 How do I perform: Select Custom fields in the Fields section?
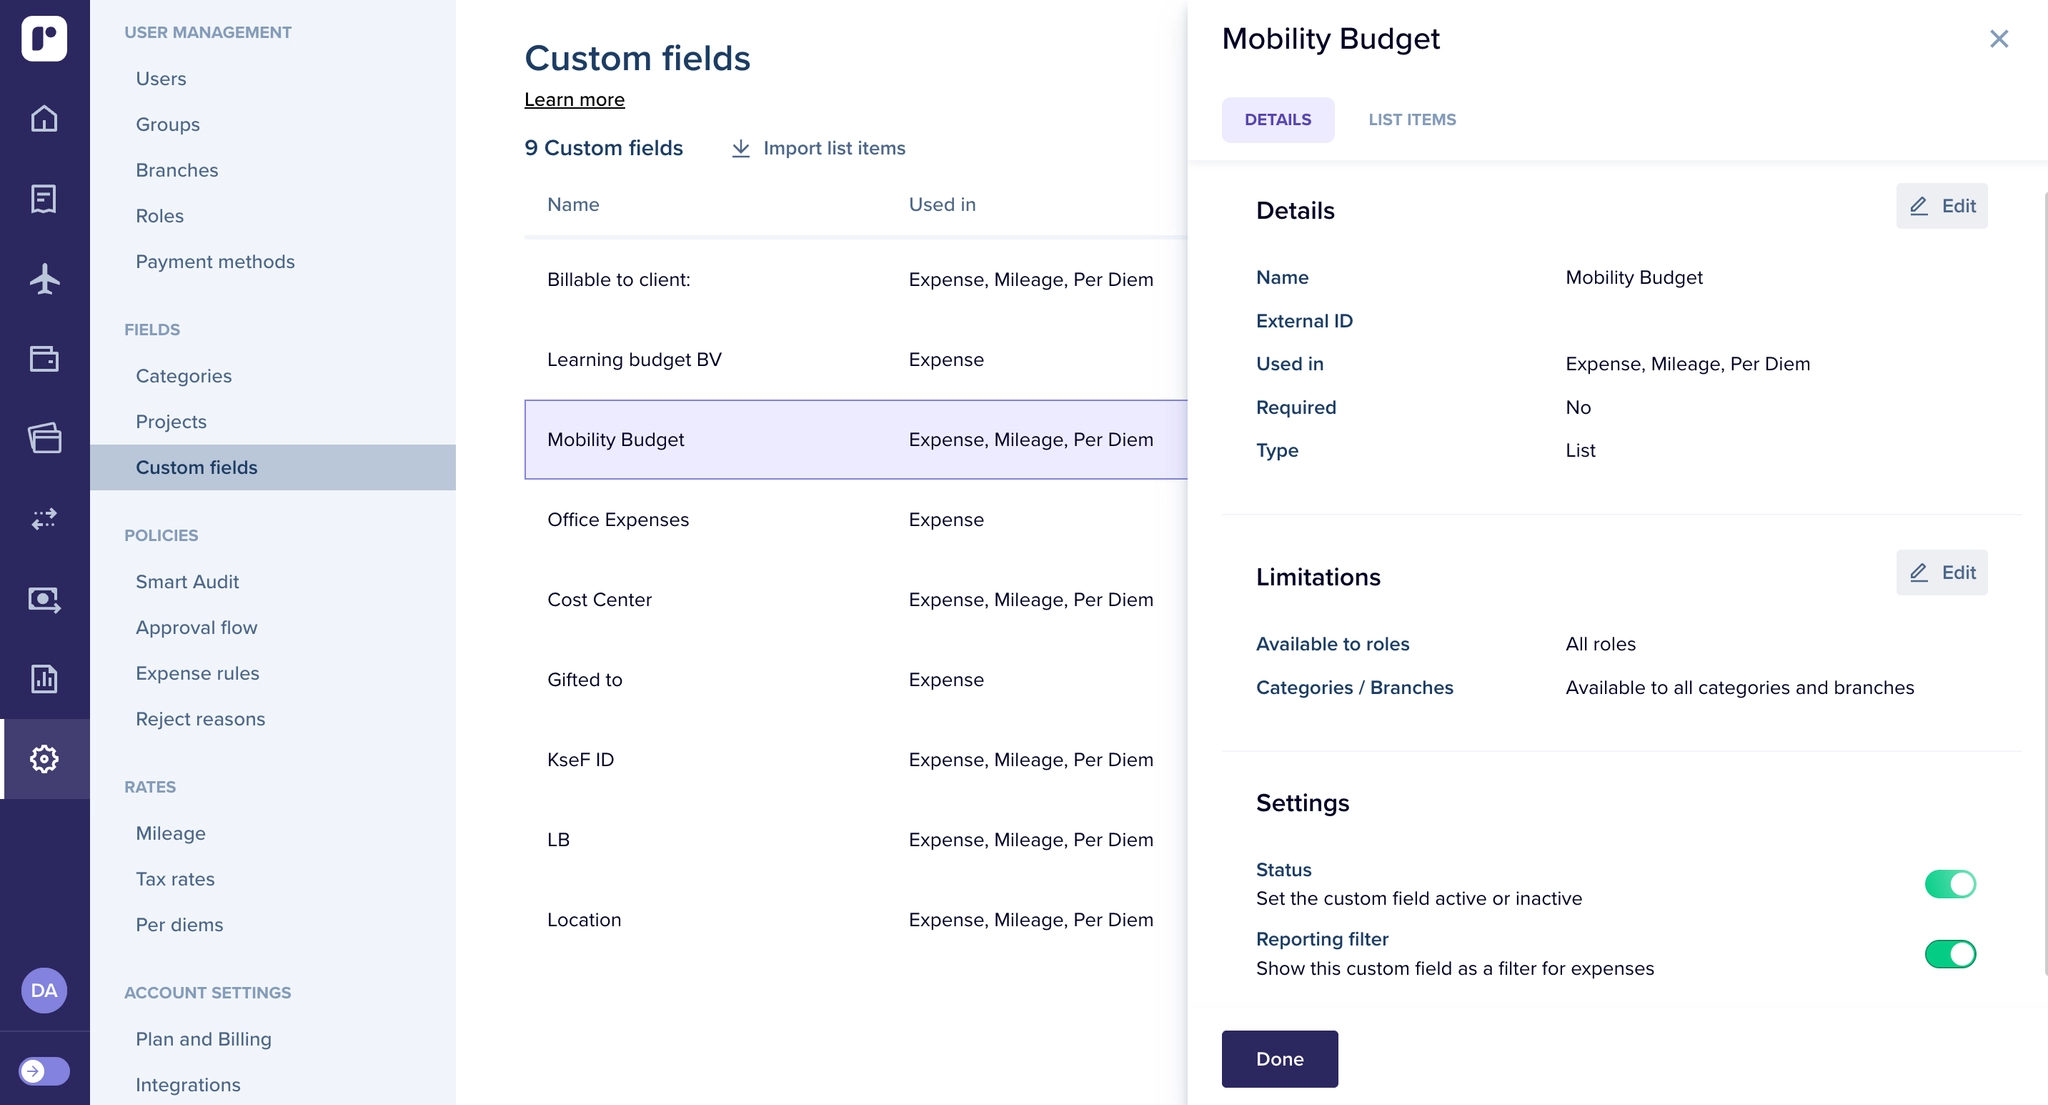[197, 467]
